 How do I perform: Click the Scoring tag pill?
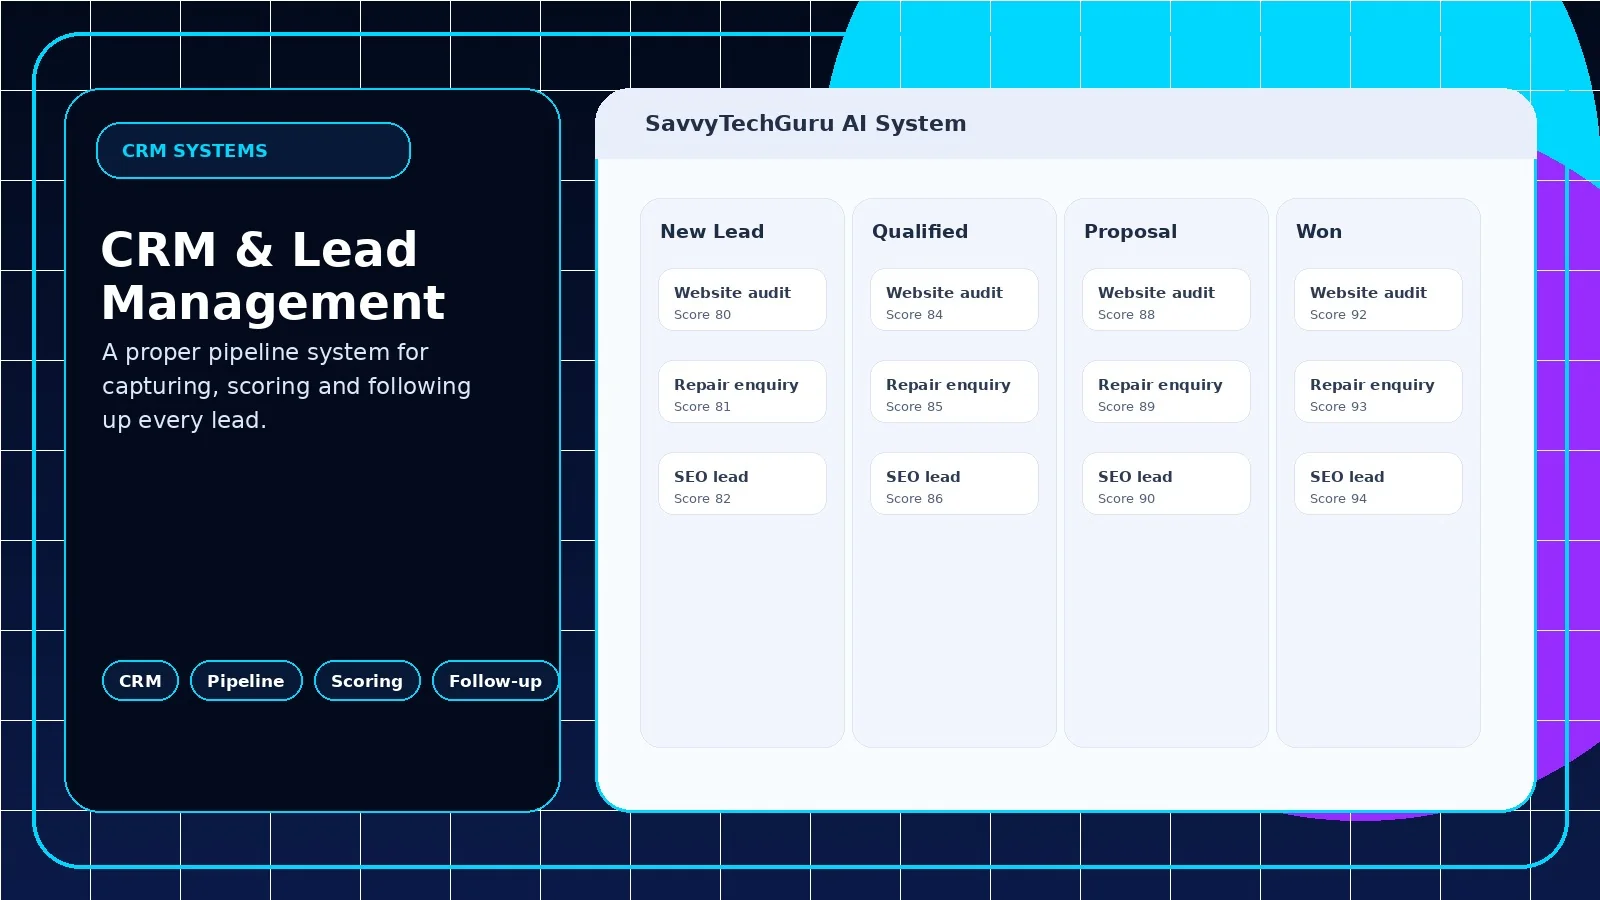pyautogui.click(x=367, y=681)
